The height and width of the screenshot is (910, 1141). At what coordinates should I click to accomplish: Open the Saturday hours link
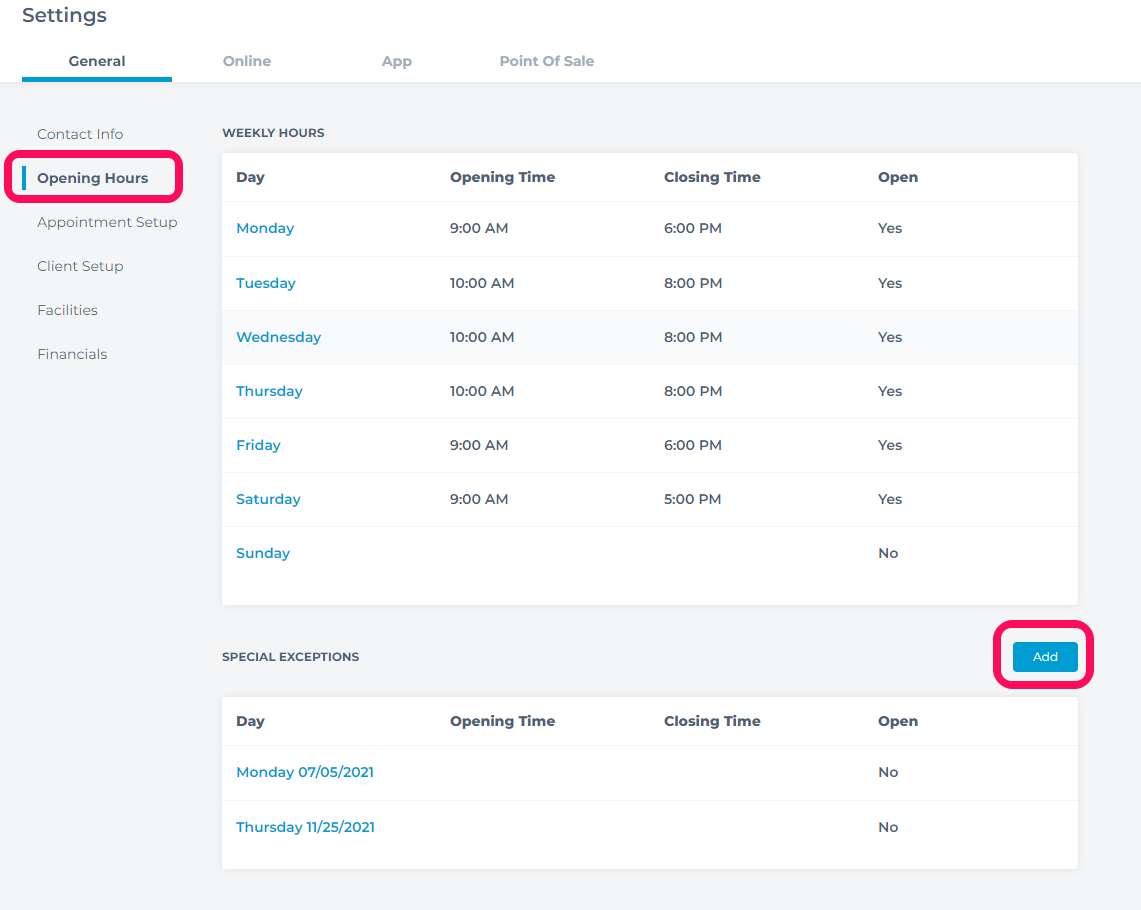268,499
